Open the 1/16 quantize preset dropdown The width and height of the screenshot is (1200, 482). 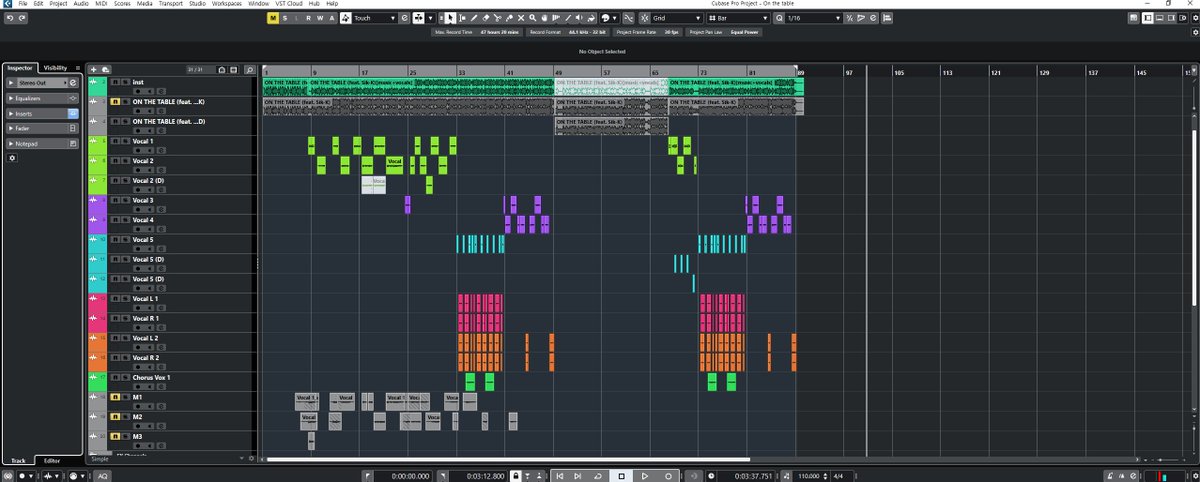click(814, 18)
